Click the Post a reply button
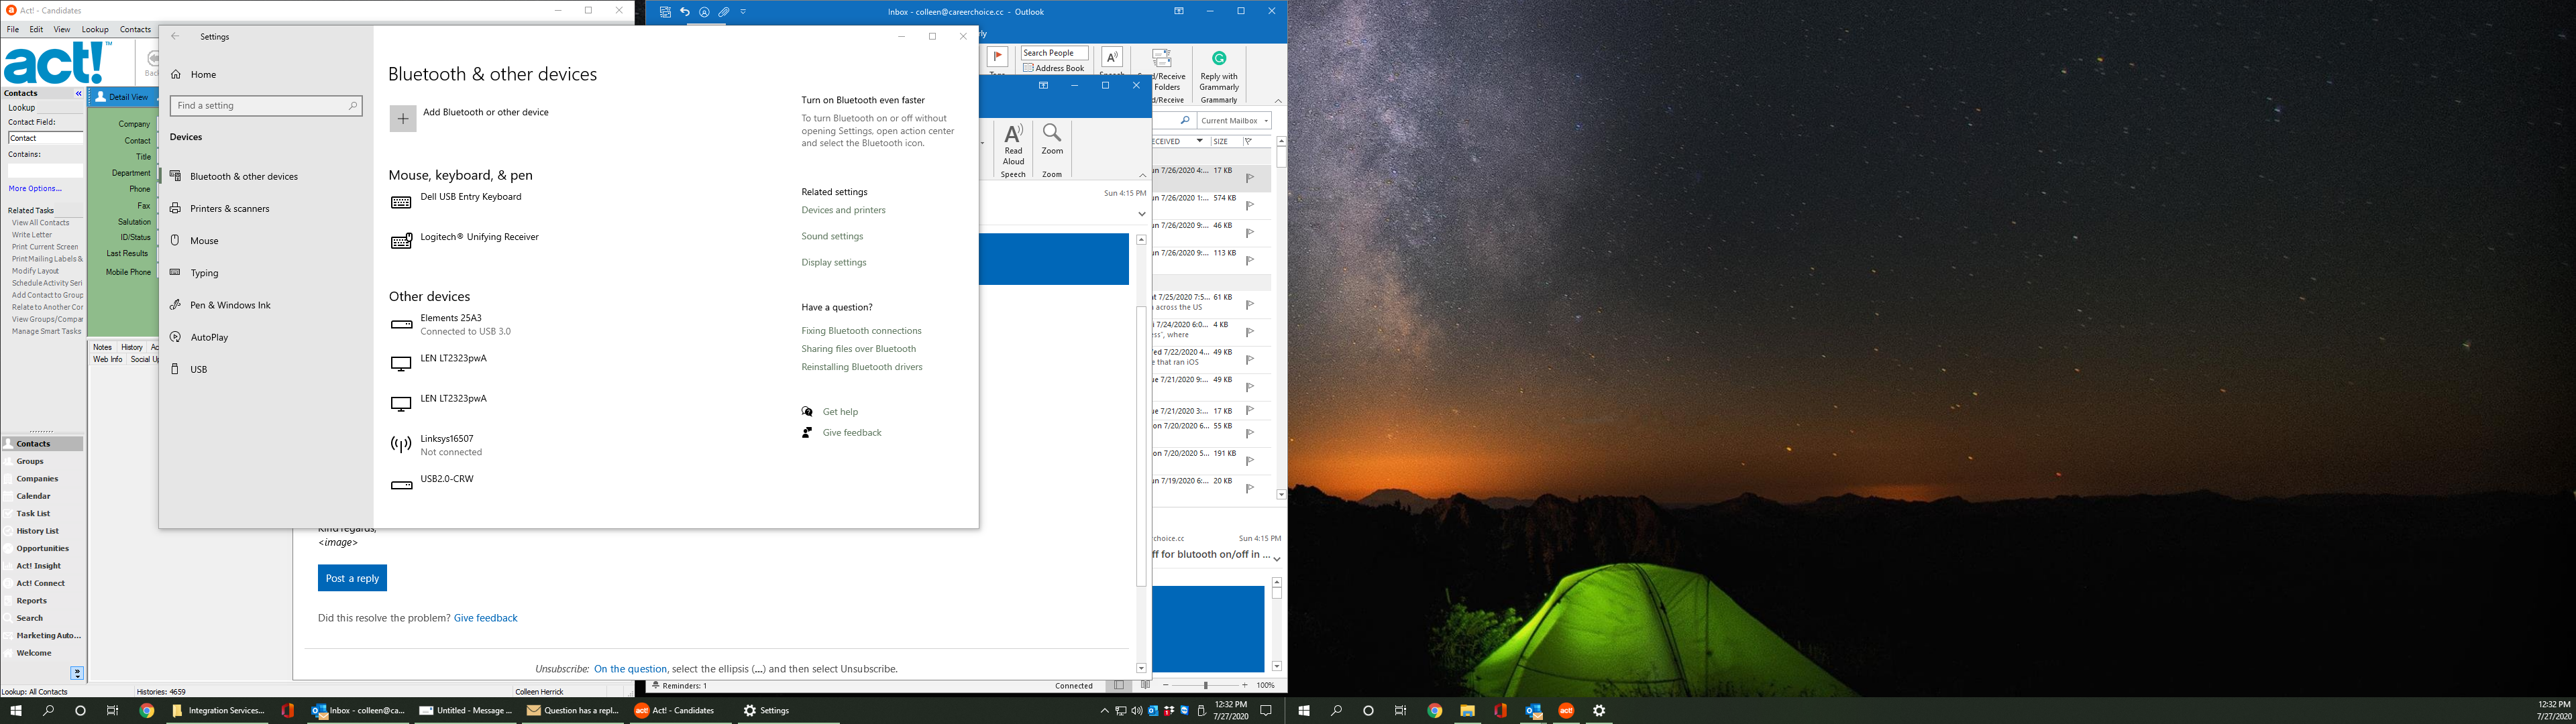 tap(352, 578)
